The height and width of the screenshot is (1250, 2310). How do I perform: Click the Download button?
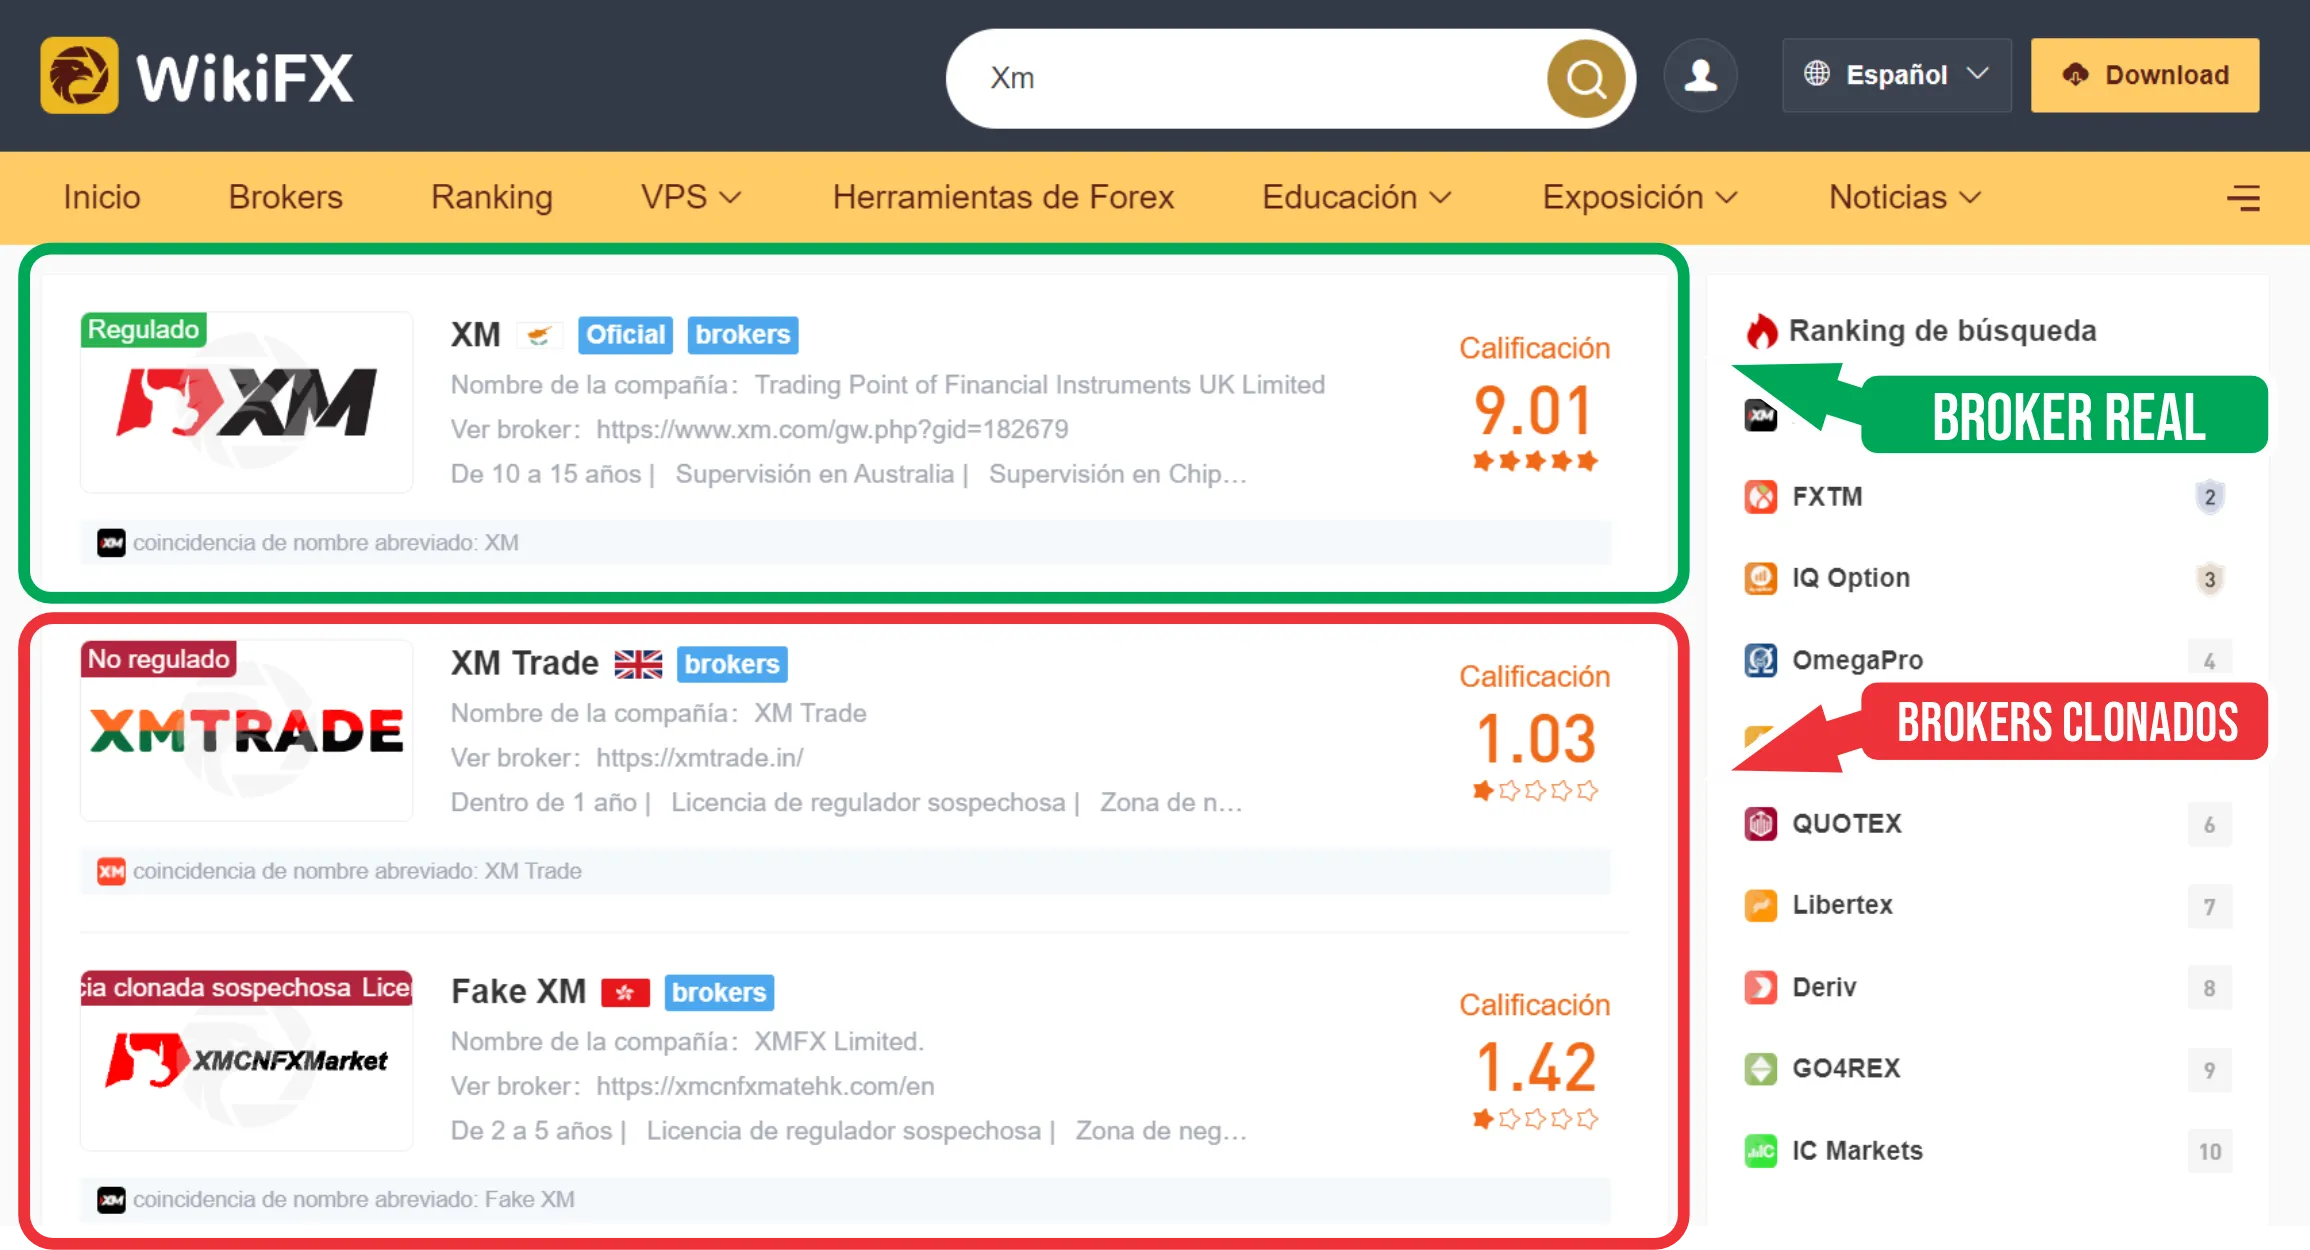click(x=2145, y=75)
